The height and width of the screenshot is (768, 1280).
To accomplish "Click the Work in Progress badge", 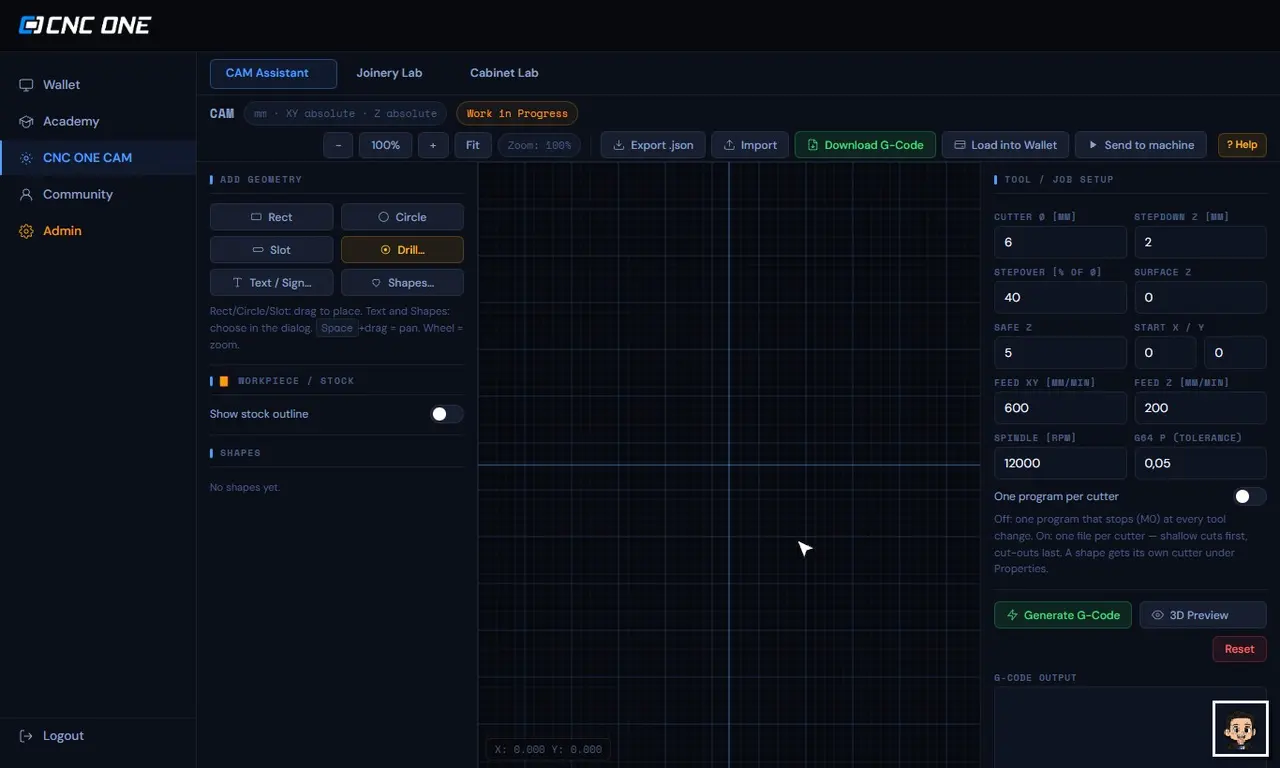I will 517,114.
